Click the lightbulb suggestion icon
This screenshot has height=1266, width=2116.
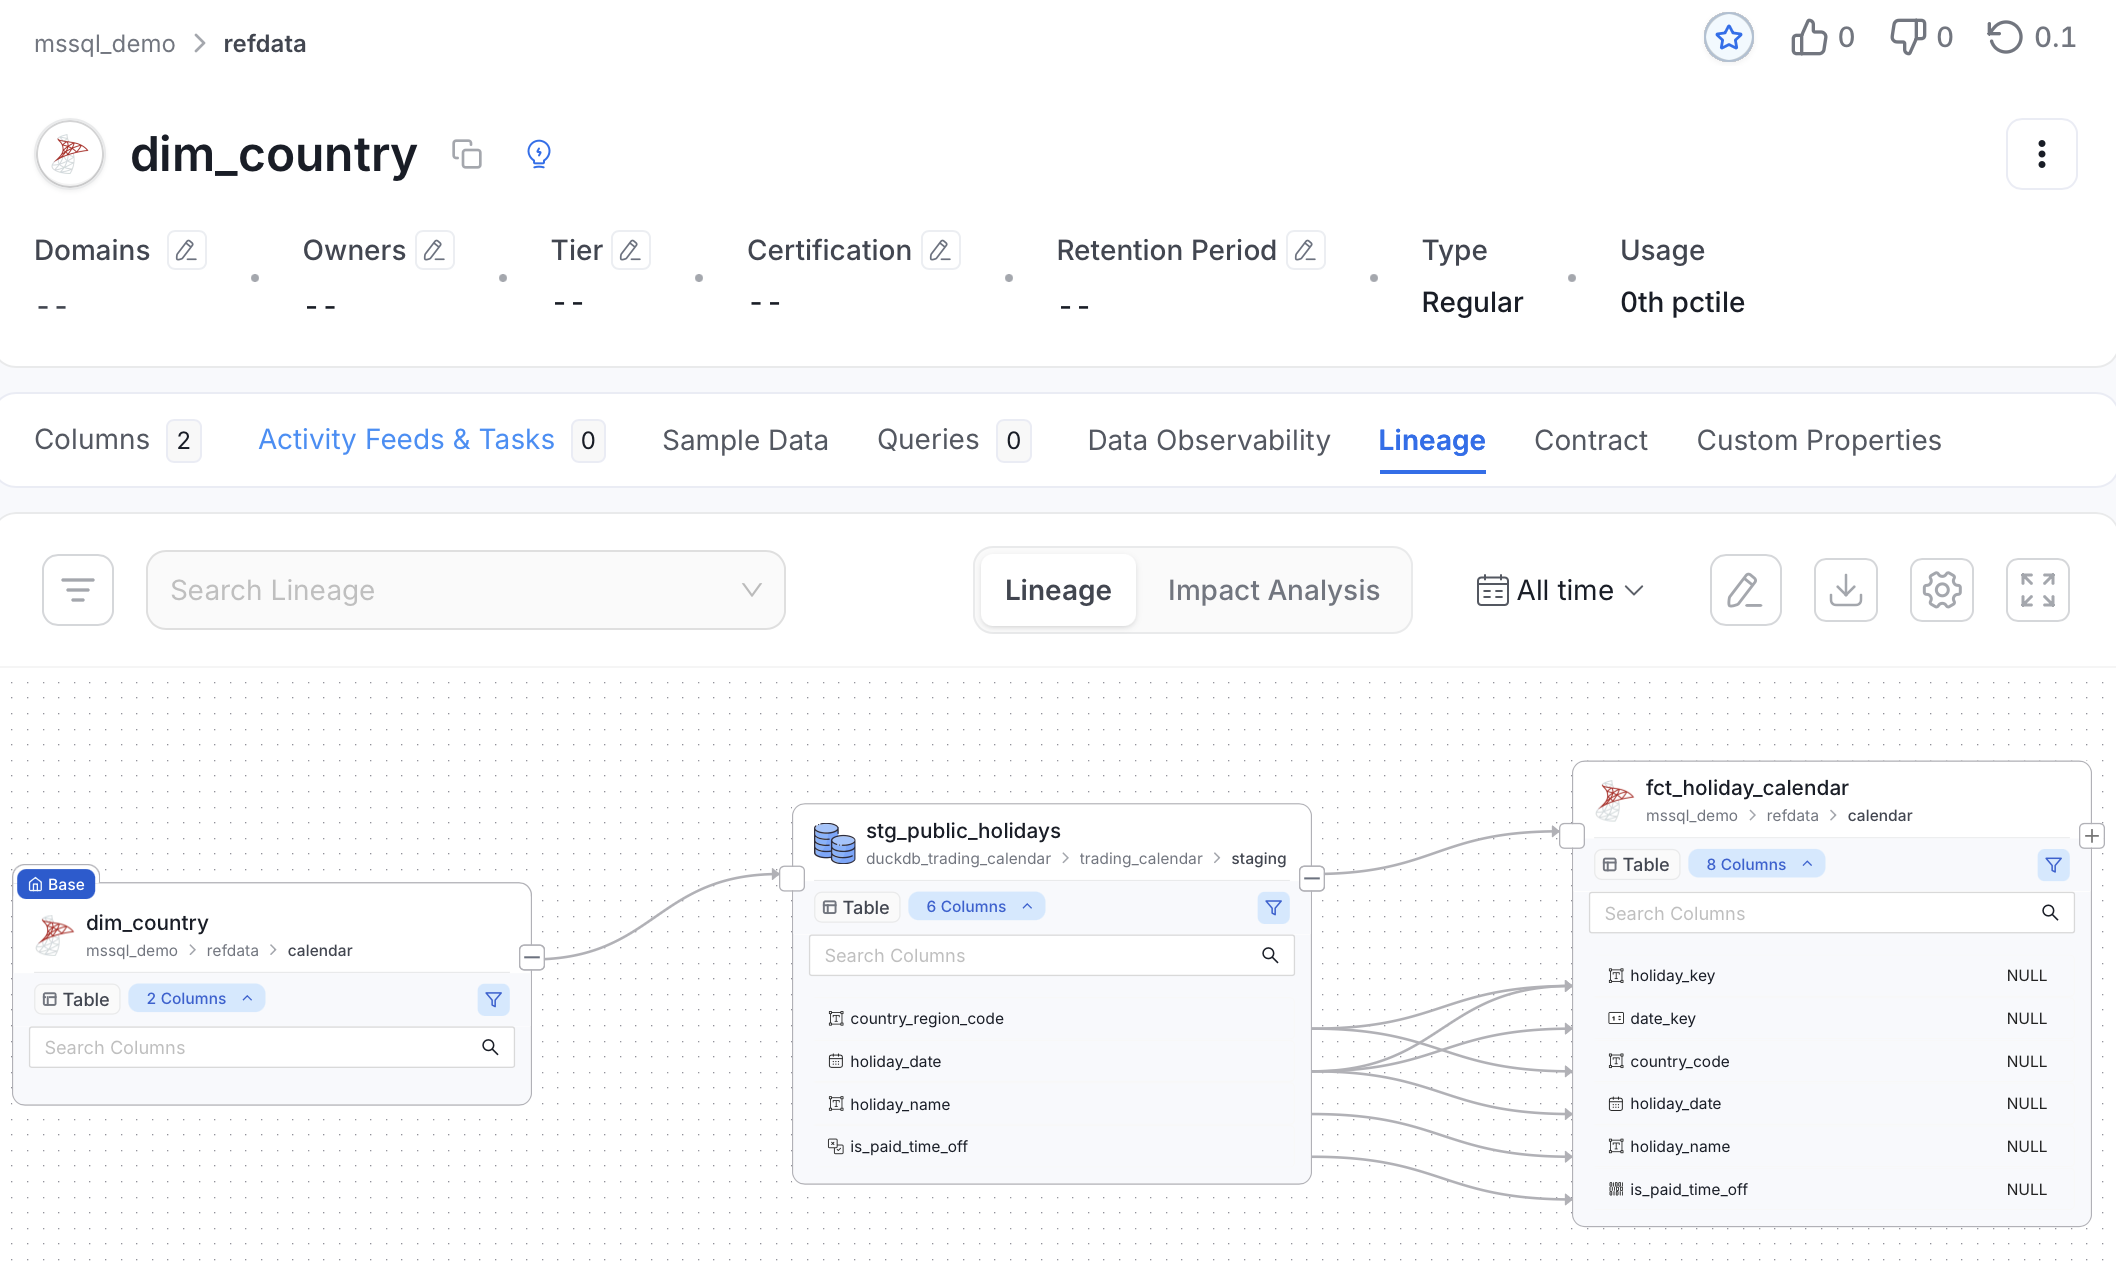[x=539, y=154]
